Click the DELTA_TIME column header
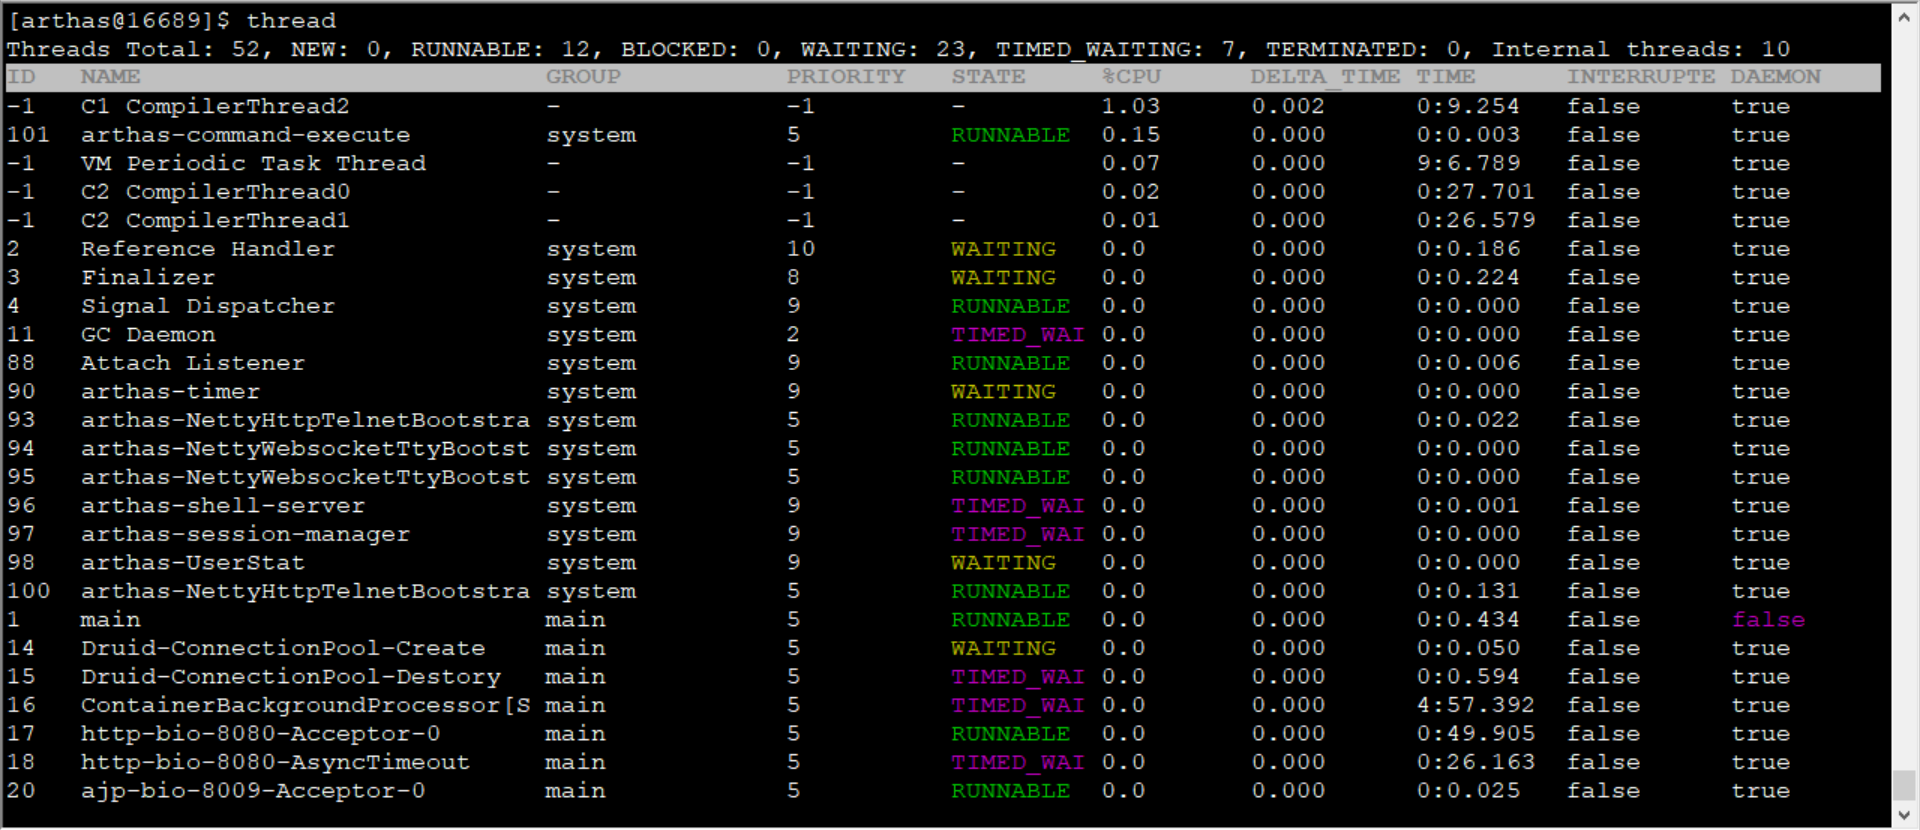This screenshot has width=1920, height=830. coord(1325,77)
